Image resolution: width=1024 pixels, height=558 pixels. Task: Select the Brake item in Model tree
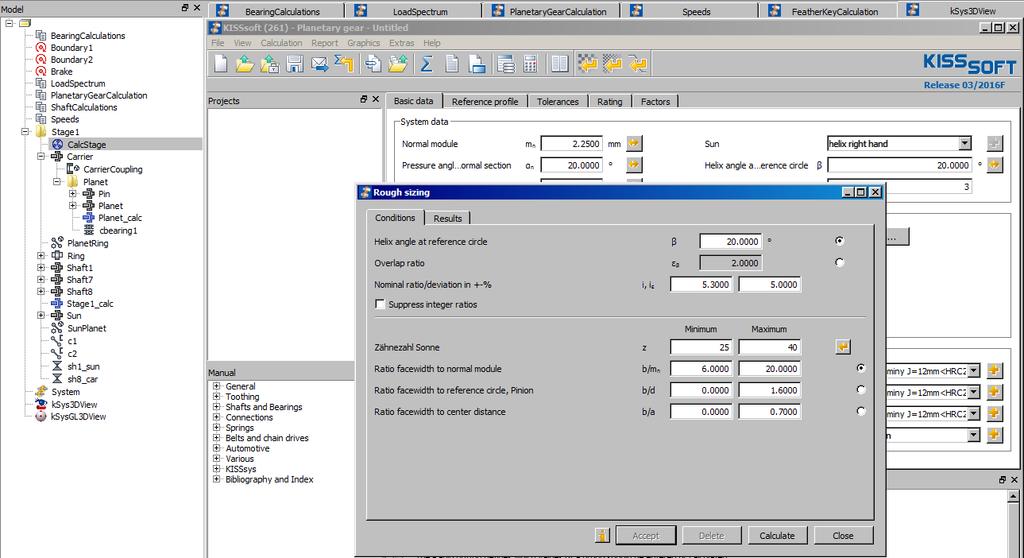pyautogui.click(x=61, y=71)
